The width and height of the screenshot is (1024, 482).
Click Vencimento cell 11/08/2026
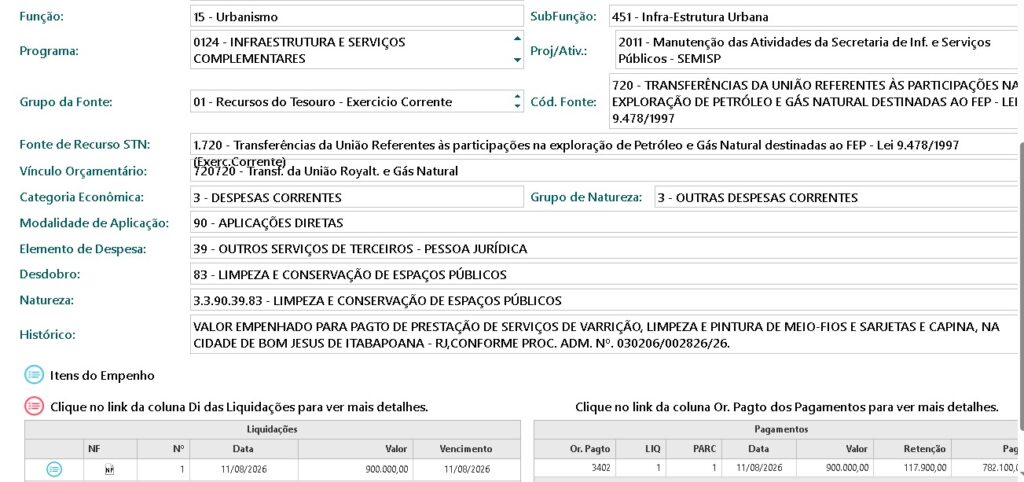pos(467,469)
